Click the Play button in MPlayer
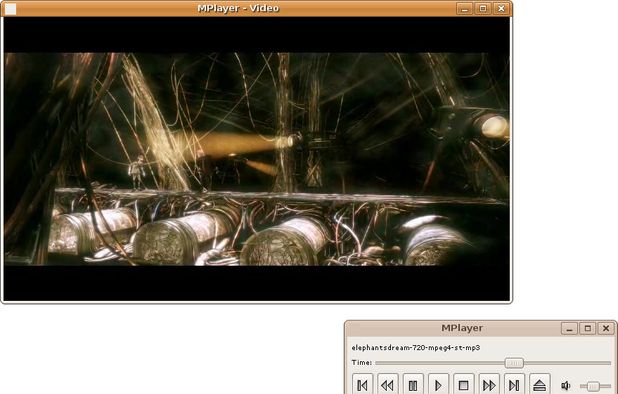The height and width of the screenshot is (394, 618). [x=438, y=385]
